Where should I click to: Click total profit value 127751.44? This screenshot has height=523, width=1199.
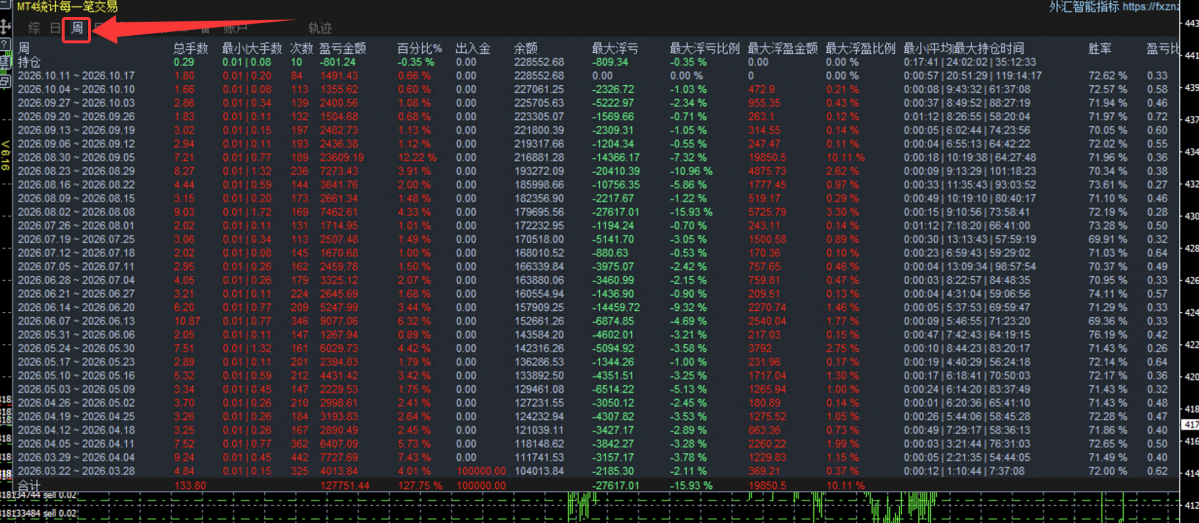tap(348, 486)
